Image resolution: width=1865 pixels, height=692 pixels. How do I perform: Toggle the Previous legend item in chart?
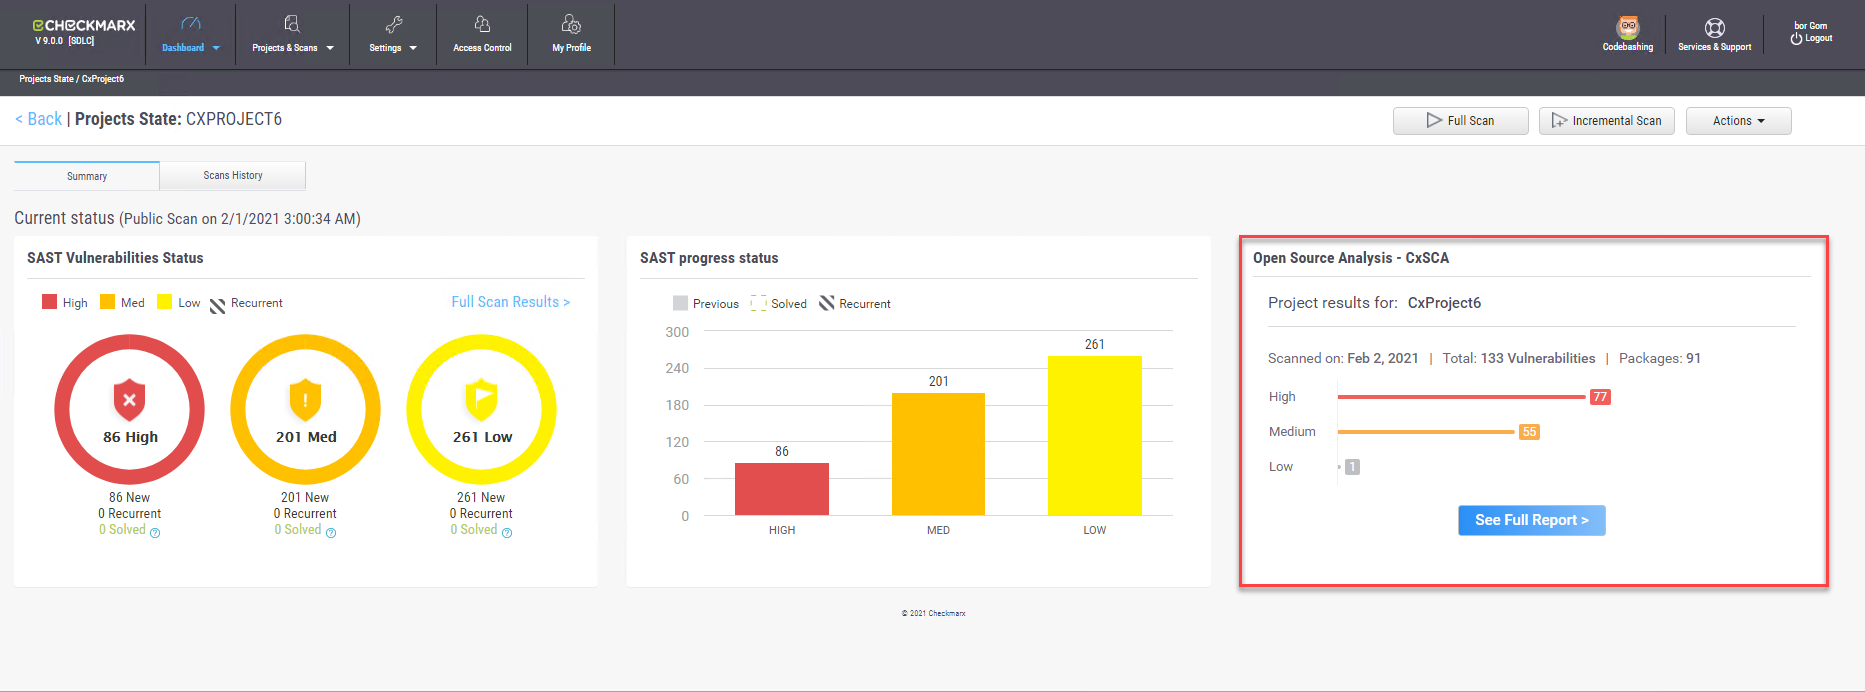[706, 304]
